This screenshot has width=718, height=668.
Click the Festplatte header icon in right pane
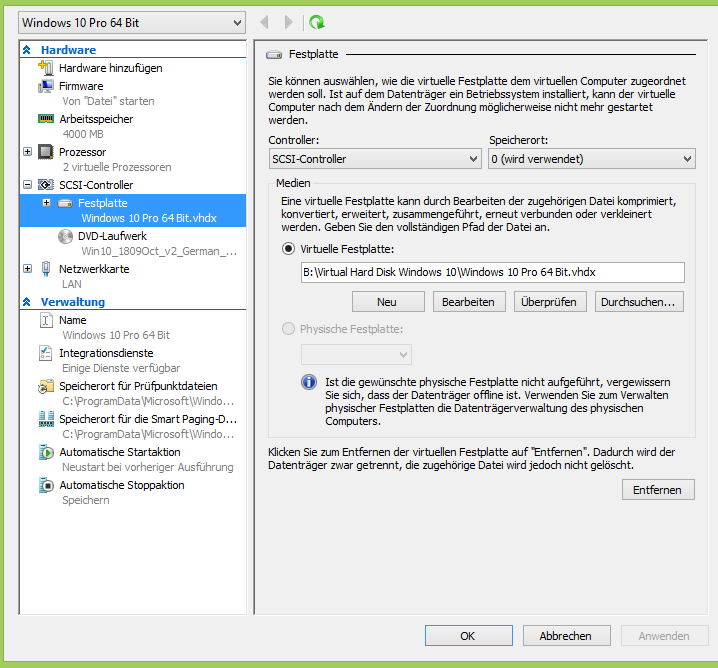[274, 55]
